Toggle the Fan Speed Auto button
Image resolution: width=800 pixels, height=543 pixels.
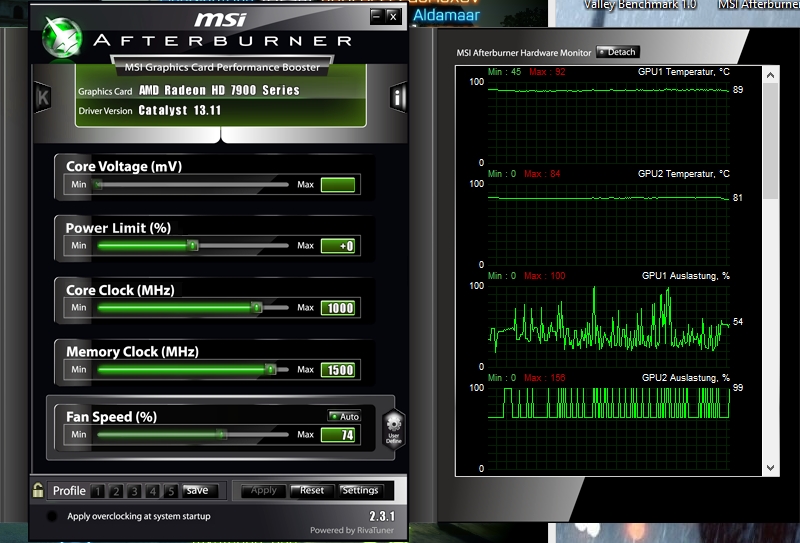344,416
